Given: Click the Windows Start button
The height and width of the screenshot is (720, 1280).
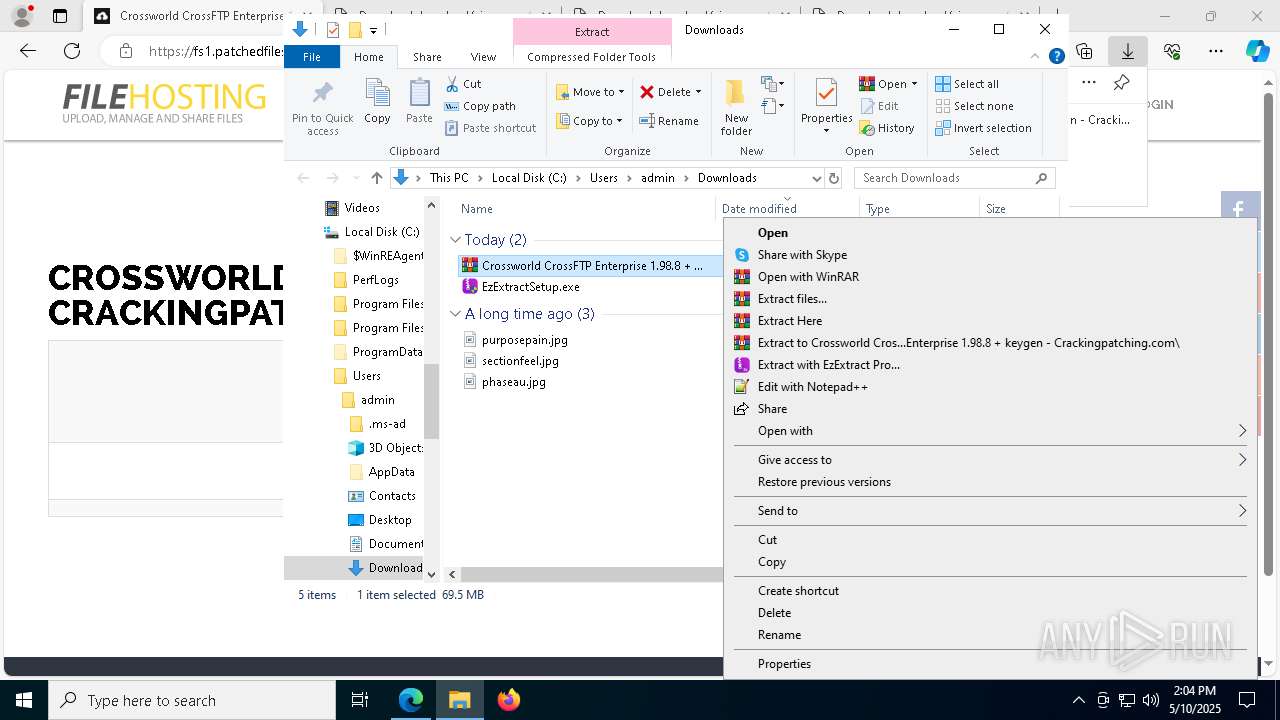Looking at the screenshot, I should click(x=24, y=700).
